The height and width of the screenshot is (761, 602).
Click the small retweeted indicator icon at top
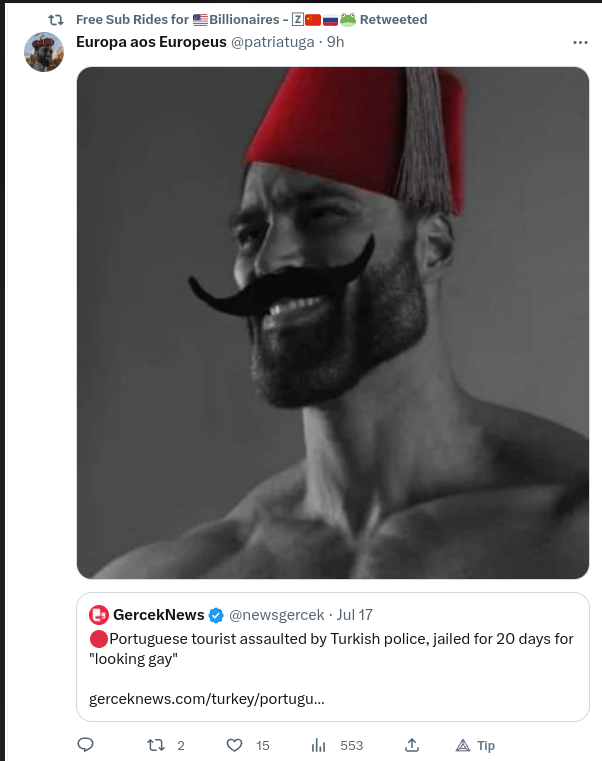coord(56,19)
